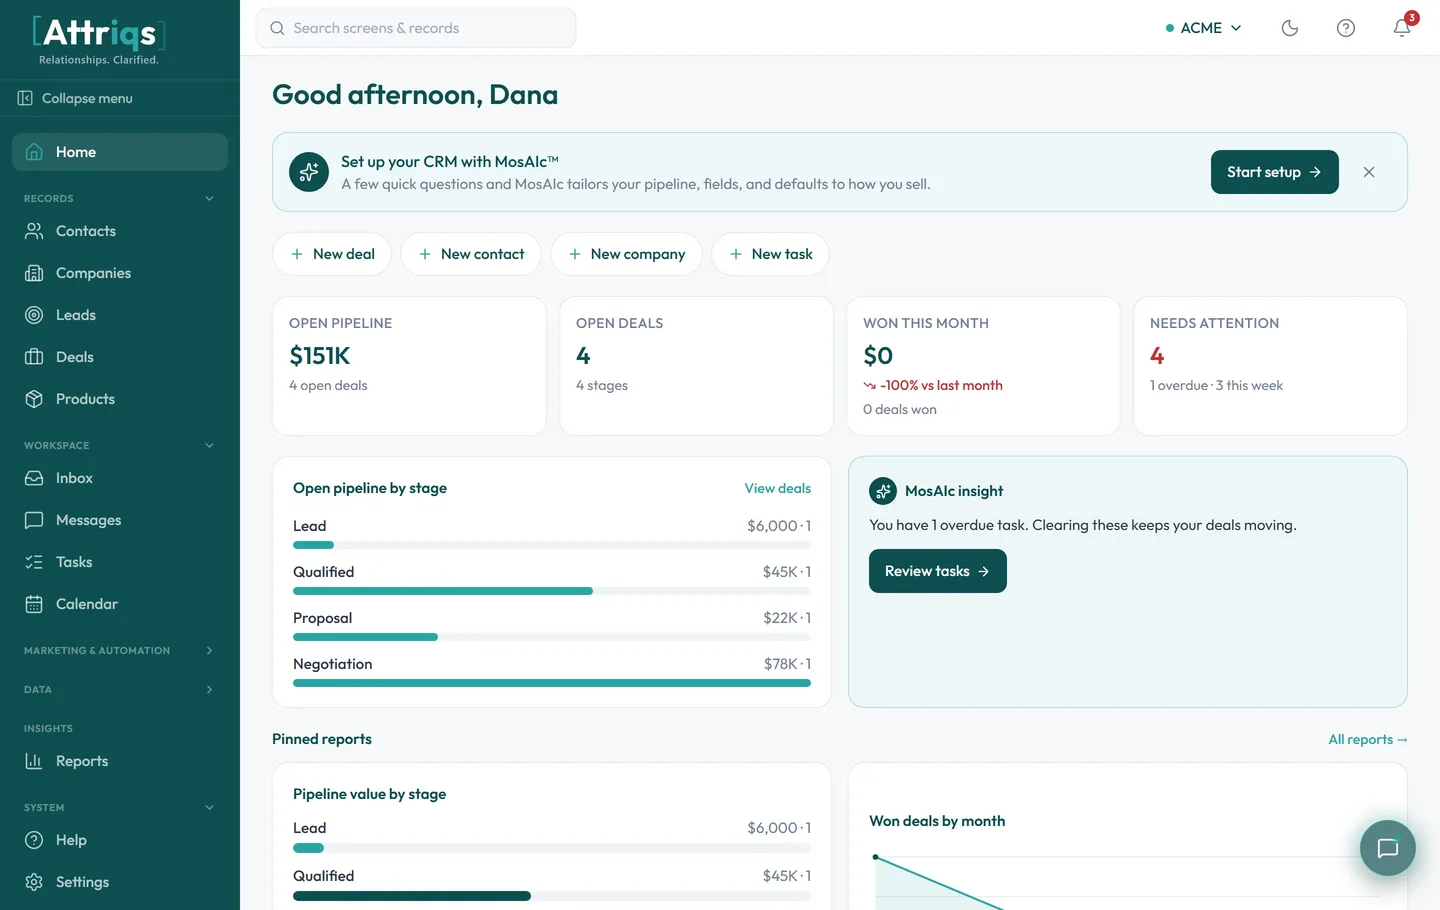Open Leads from the sidebar
The height and width of the screenshot is (910, 1440).
point(120,315)
